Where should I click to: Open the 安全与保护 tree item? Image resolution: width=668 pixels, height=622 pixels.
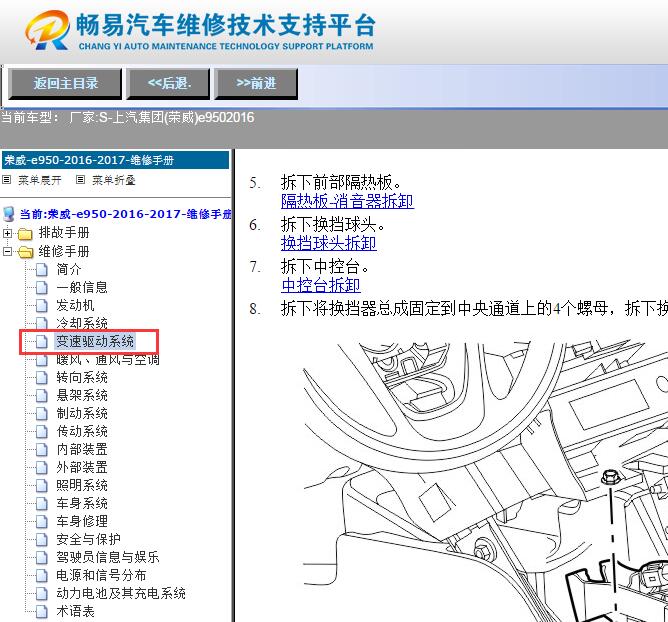click(x=89, y=539)
